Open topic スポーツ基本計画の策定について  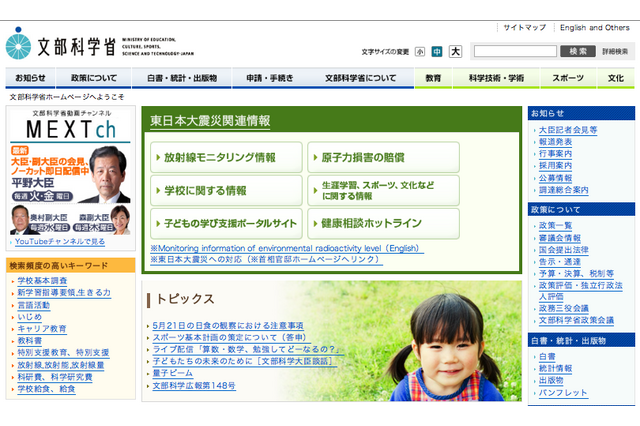click(x=229, y=337)
